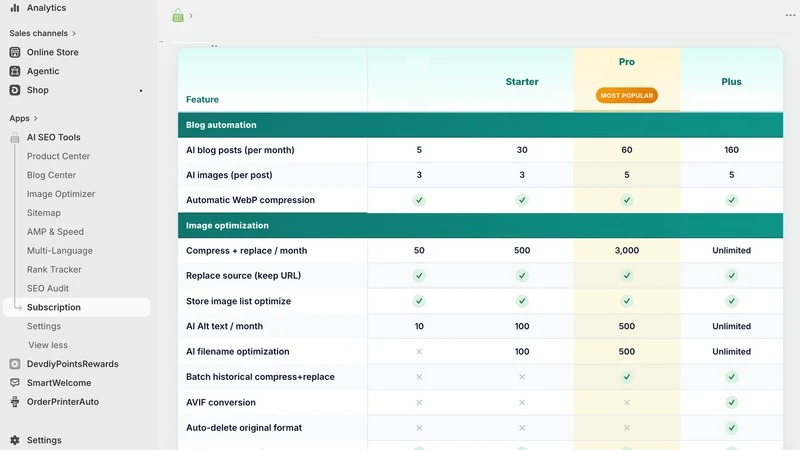Open the three-dots more menu
Viewport: 800px width, 450px height.
[x=790, y=15]
